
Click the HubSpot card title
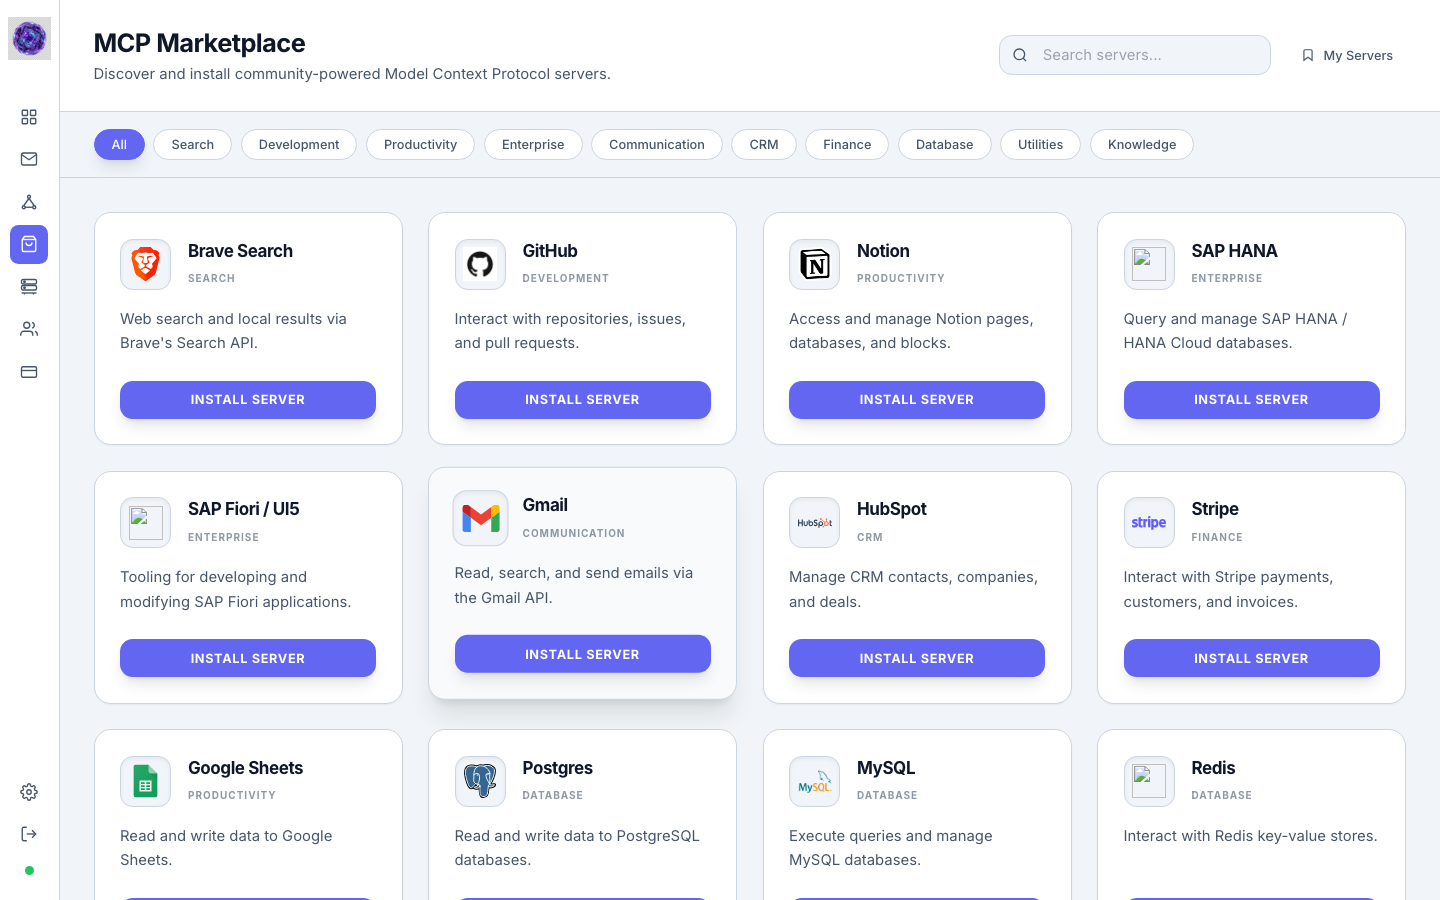click(891, 509)
